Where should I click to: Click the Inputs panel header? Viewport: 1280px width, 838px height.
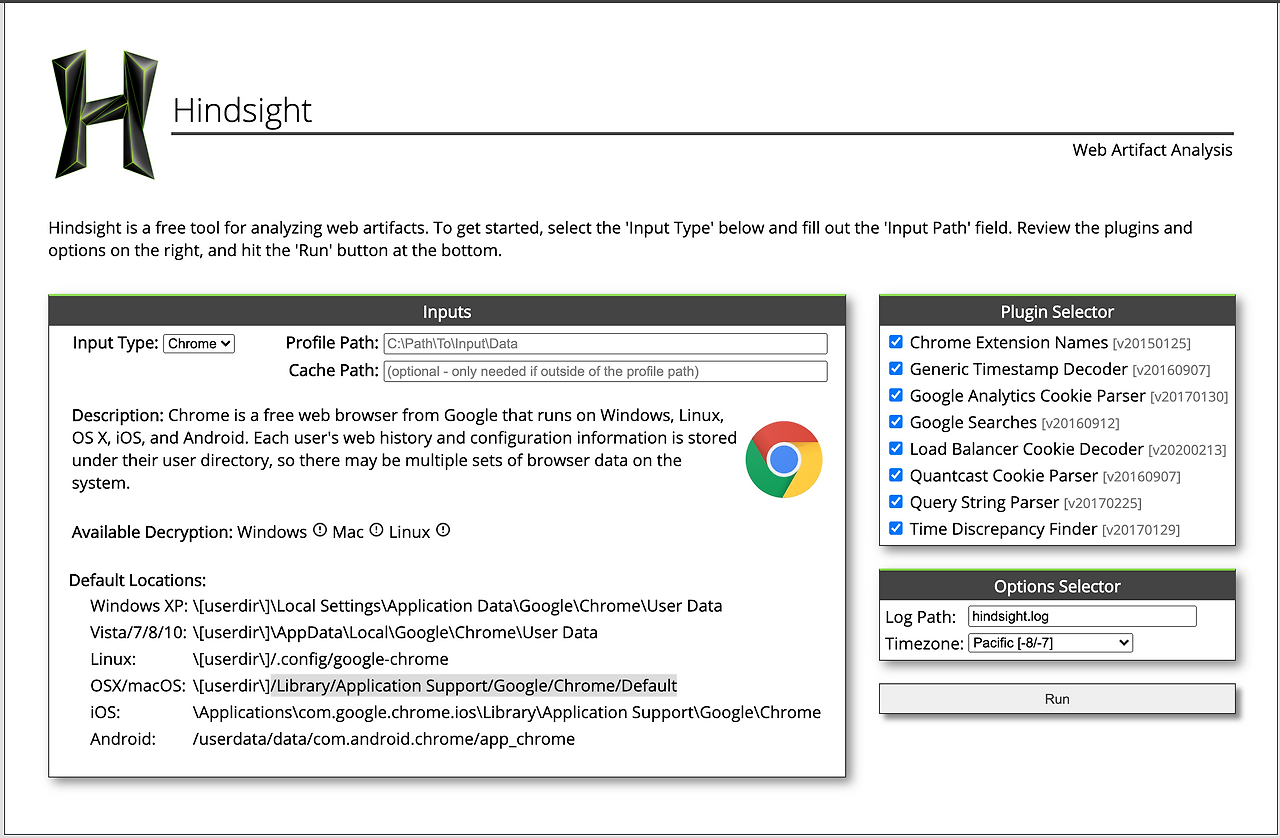(447, 311)
